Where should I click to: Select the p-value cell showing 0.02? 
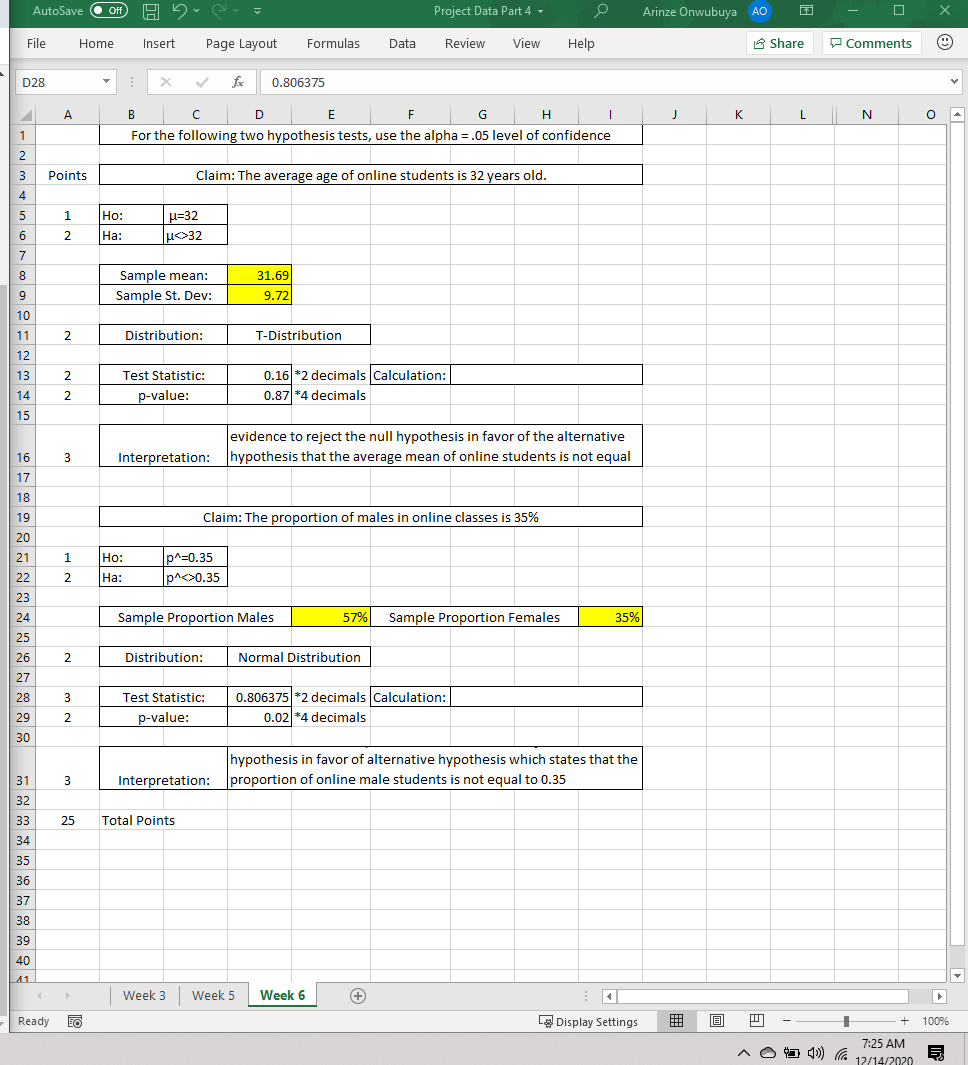coord(259,717)
